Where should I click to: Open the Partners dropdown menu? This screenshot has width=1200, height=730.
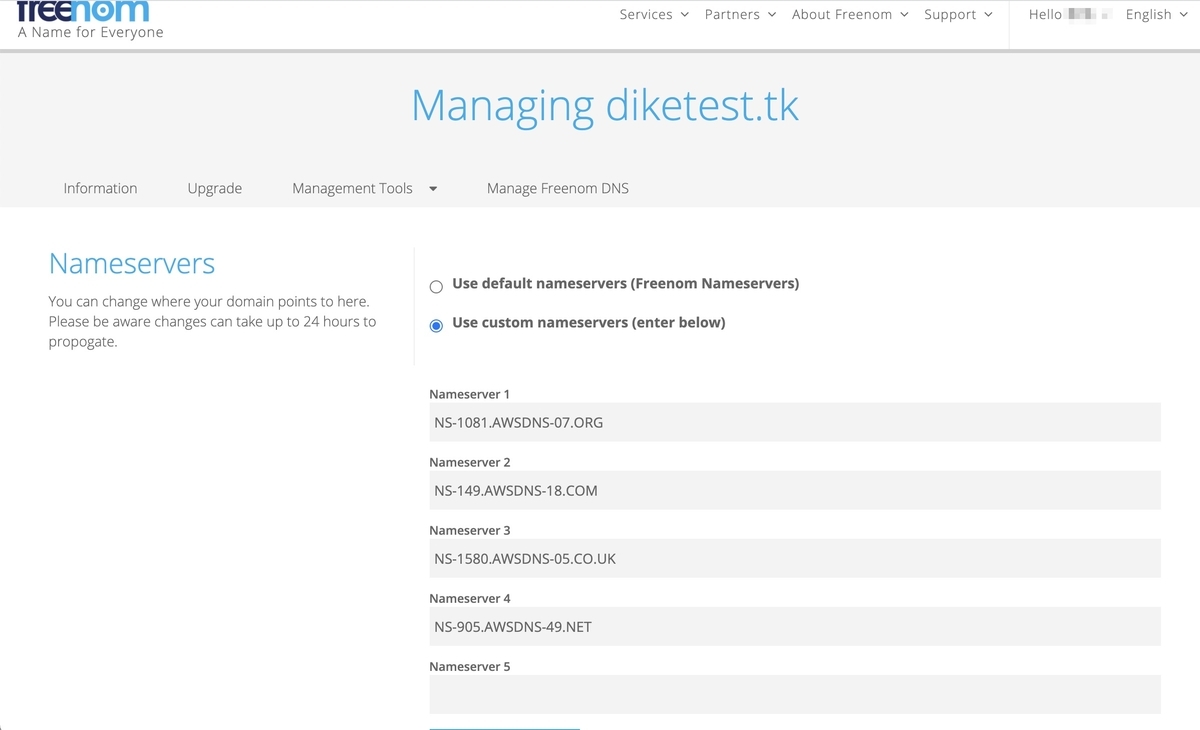point(740,14)
